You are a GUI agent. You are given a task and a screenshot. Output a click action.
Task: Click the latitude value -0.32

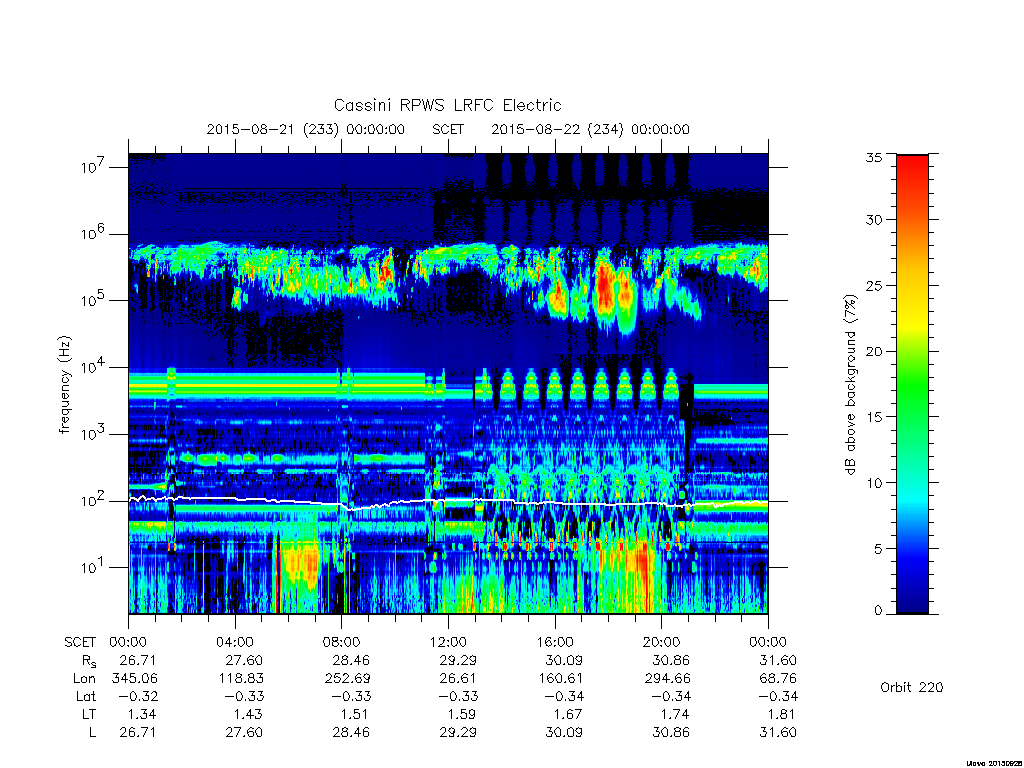(x=138, y=696)
